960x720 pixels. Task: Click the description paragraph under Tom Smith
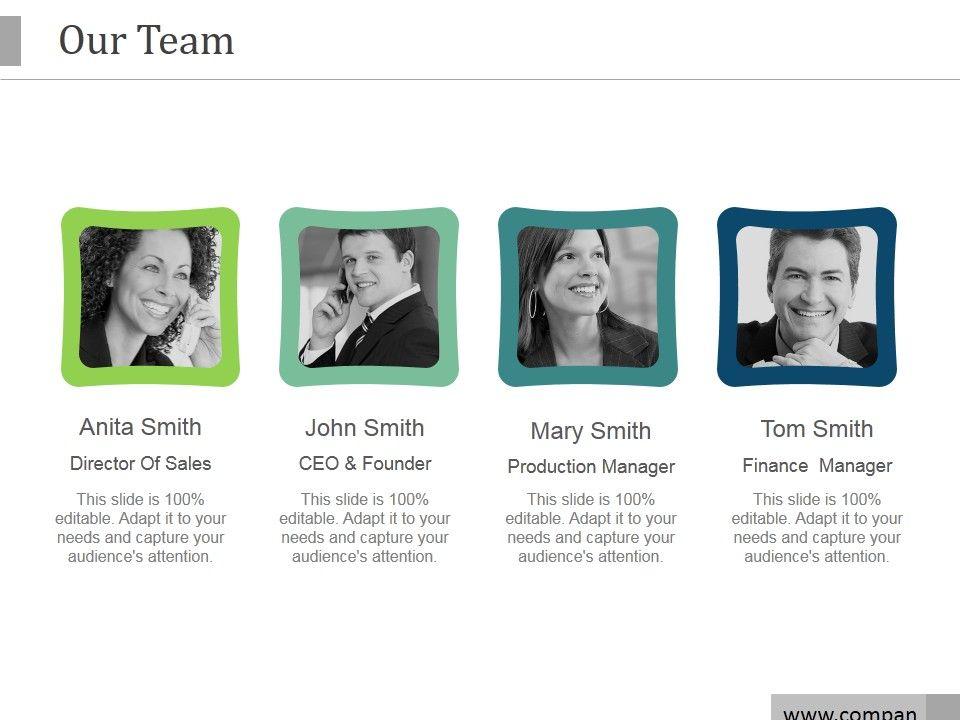click(817, 528)
